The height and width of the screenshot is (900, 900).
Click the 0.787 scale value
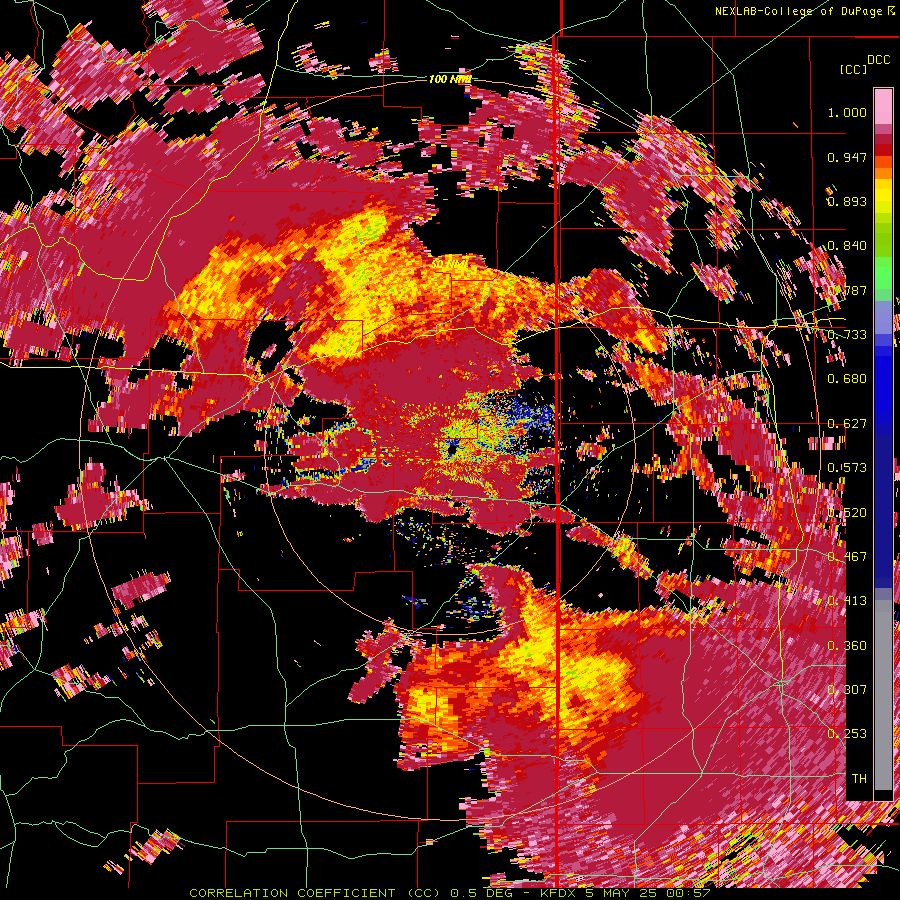pyautogui.click(x=847, y=290)
